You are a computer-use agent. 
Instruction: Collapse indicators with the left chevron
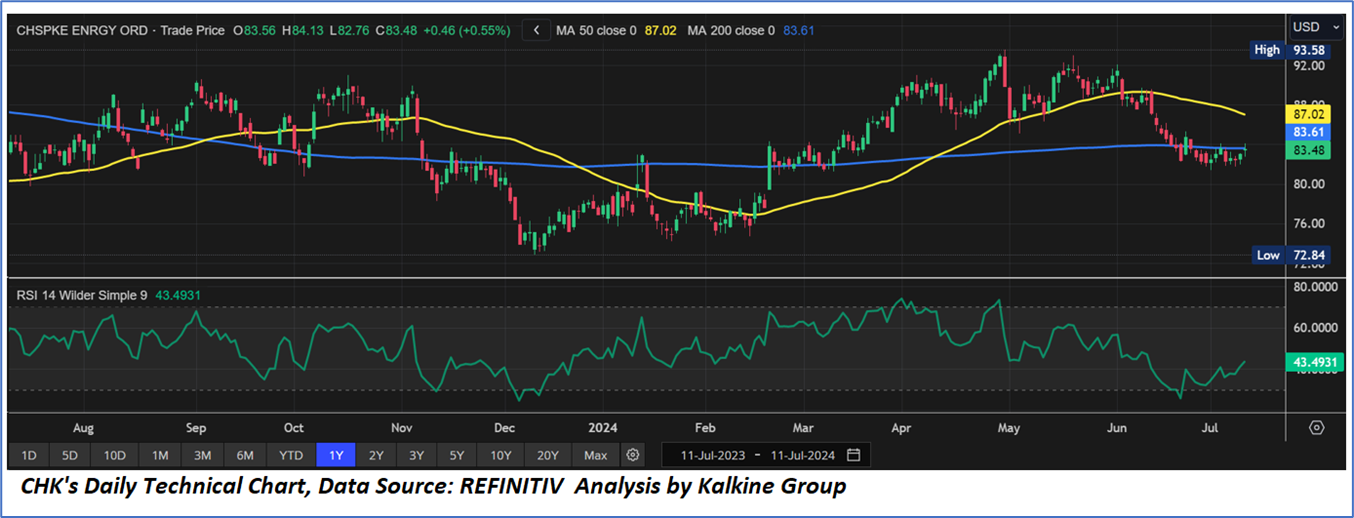click(536, 30)
